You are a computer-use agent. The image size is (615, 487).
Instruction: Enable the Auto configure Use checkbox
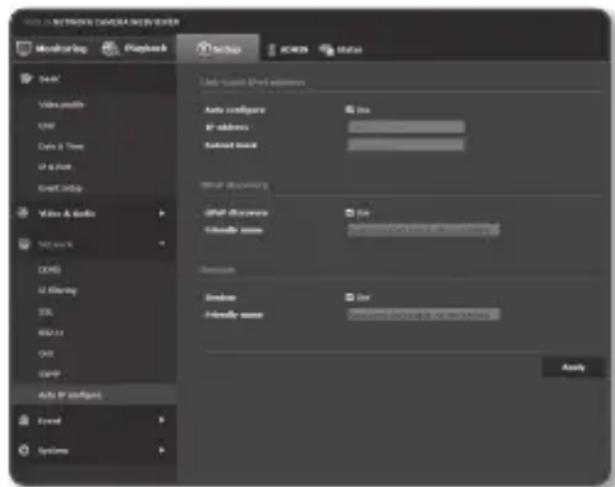click(349, 109)
